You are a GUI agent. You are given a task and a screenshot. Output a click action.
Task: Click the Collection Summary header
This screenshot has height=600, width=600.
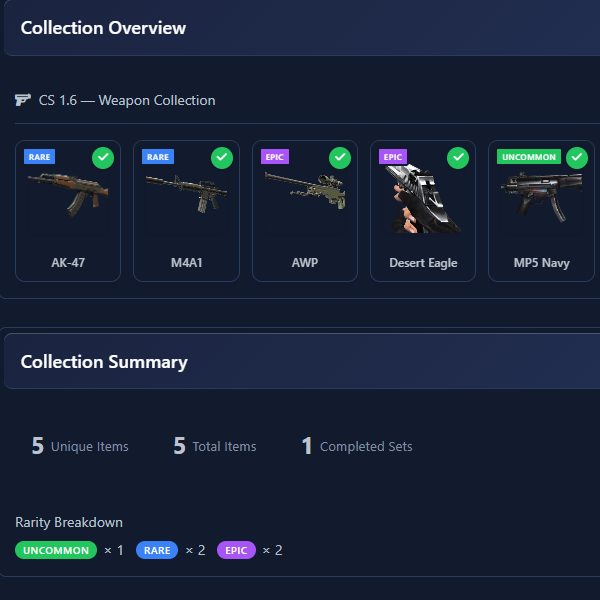point(104,362)
